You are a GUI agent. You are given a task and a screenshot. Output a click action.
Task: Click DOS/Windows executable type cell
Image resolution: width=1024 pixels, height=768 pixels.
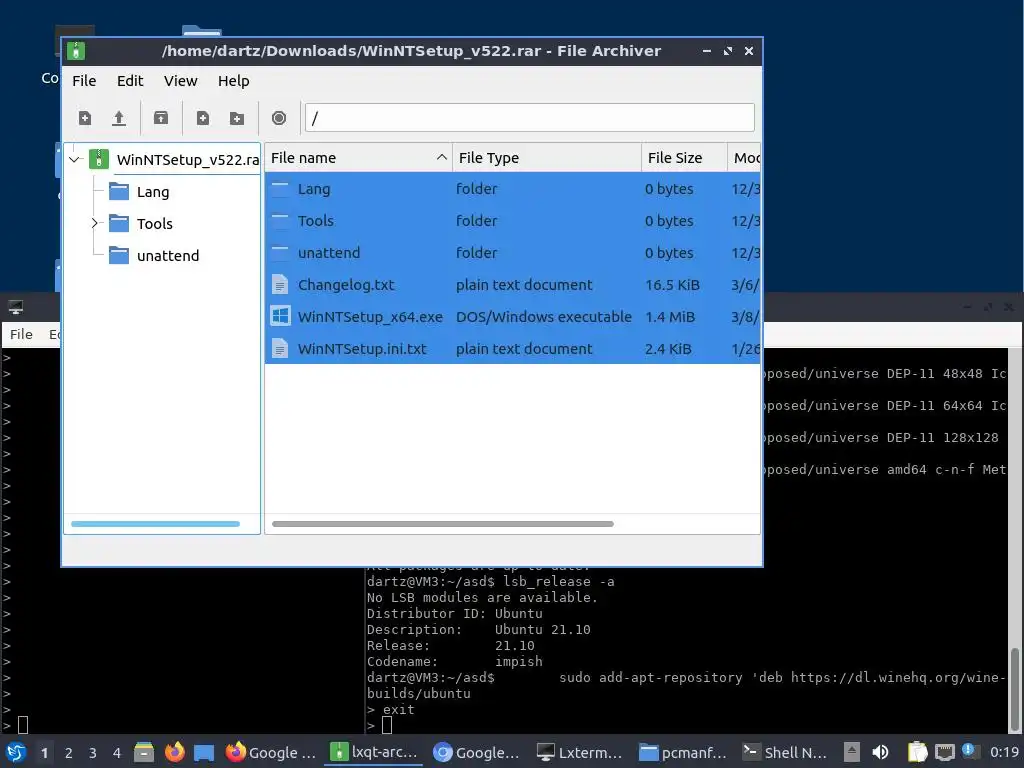(544, 317)
